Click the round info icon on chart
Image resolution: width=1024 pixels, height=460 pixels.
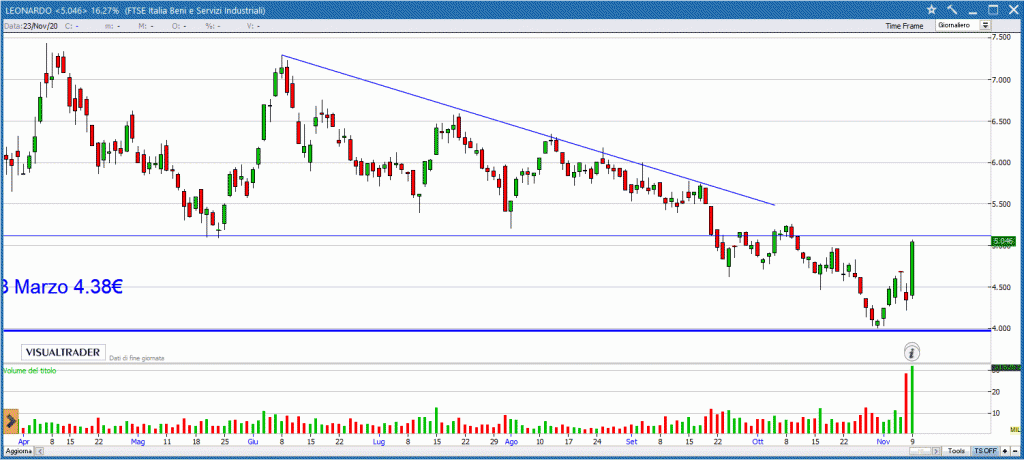point(912,353)
